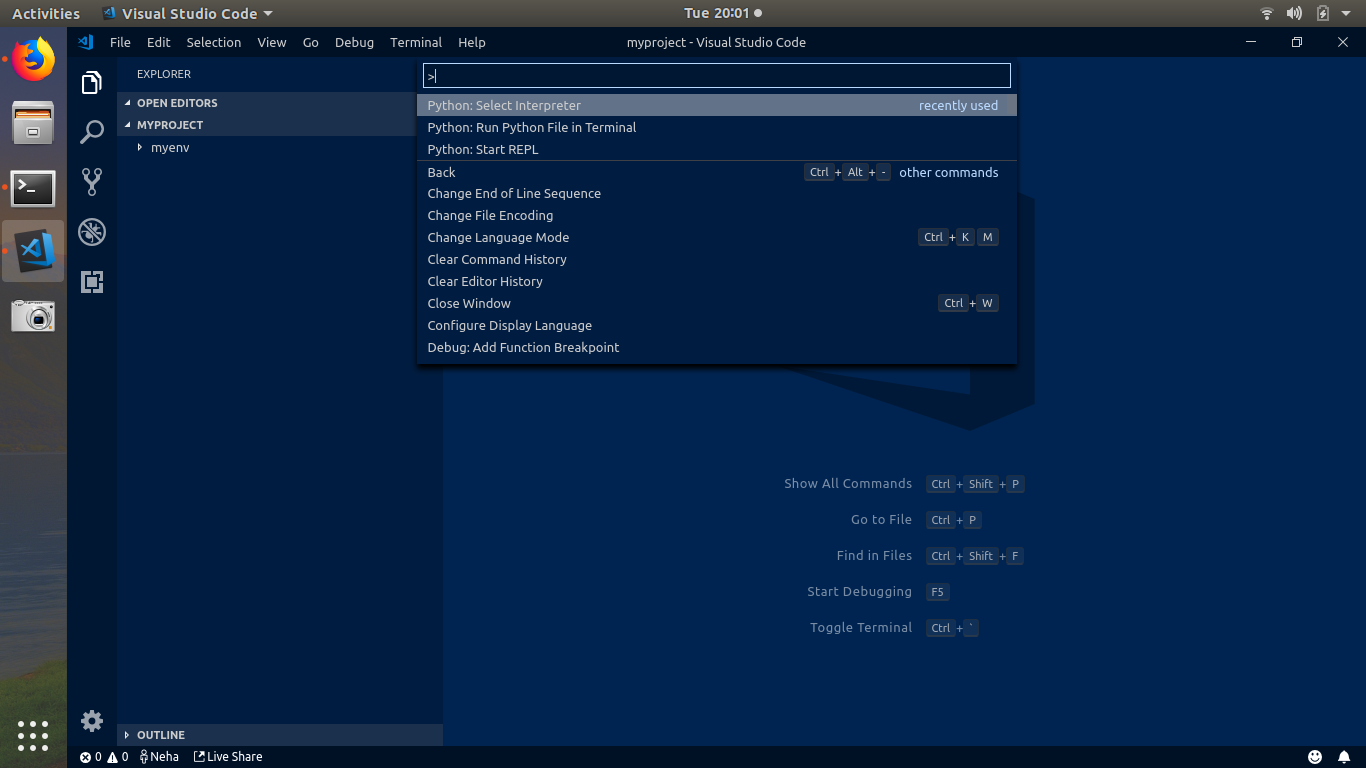Start Live Share from the status bar
The image size is (1366, 768).
click(228, 757)
